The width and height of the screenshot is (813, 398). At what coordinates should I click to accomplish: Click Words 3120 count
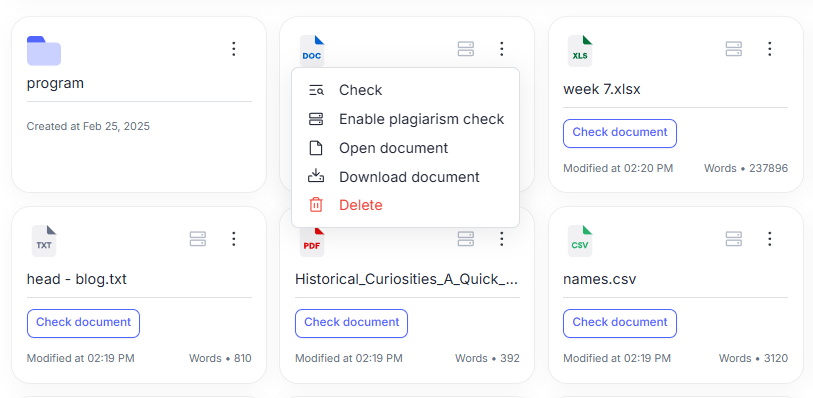click(x=753, y=359)
